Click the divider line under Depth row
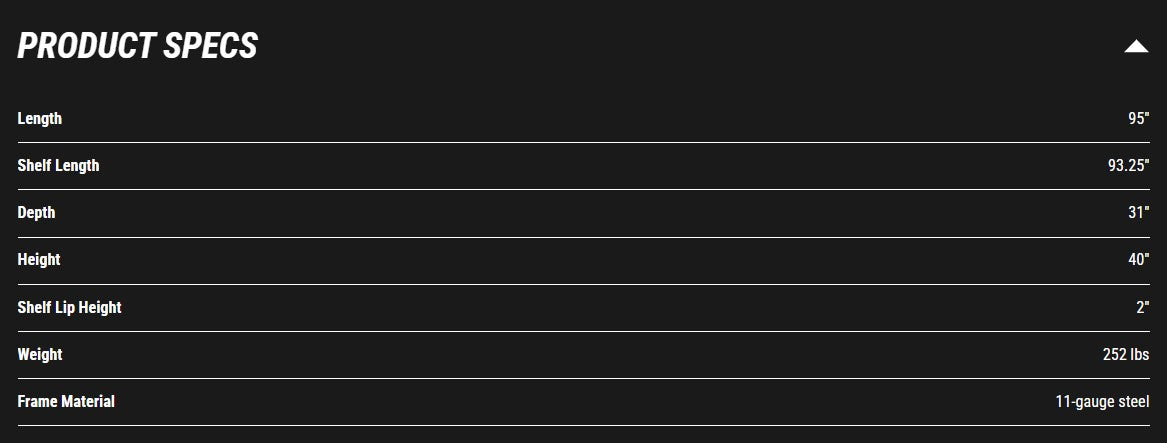1167x443 pixels. pos(583,237)
